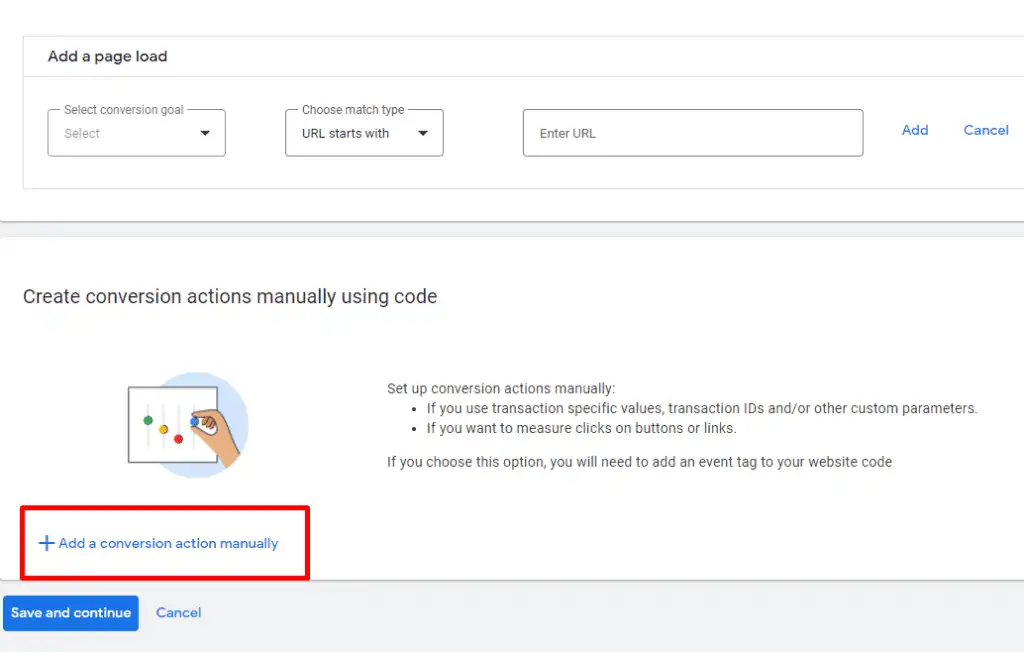Image resolution: width=1024 pixels, height=652 pixels.
Task: Click the red slider dot in the illustration
Action: pyautogui.click(x=178, y=439)
